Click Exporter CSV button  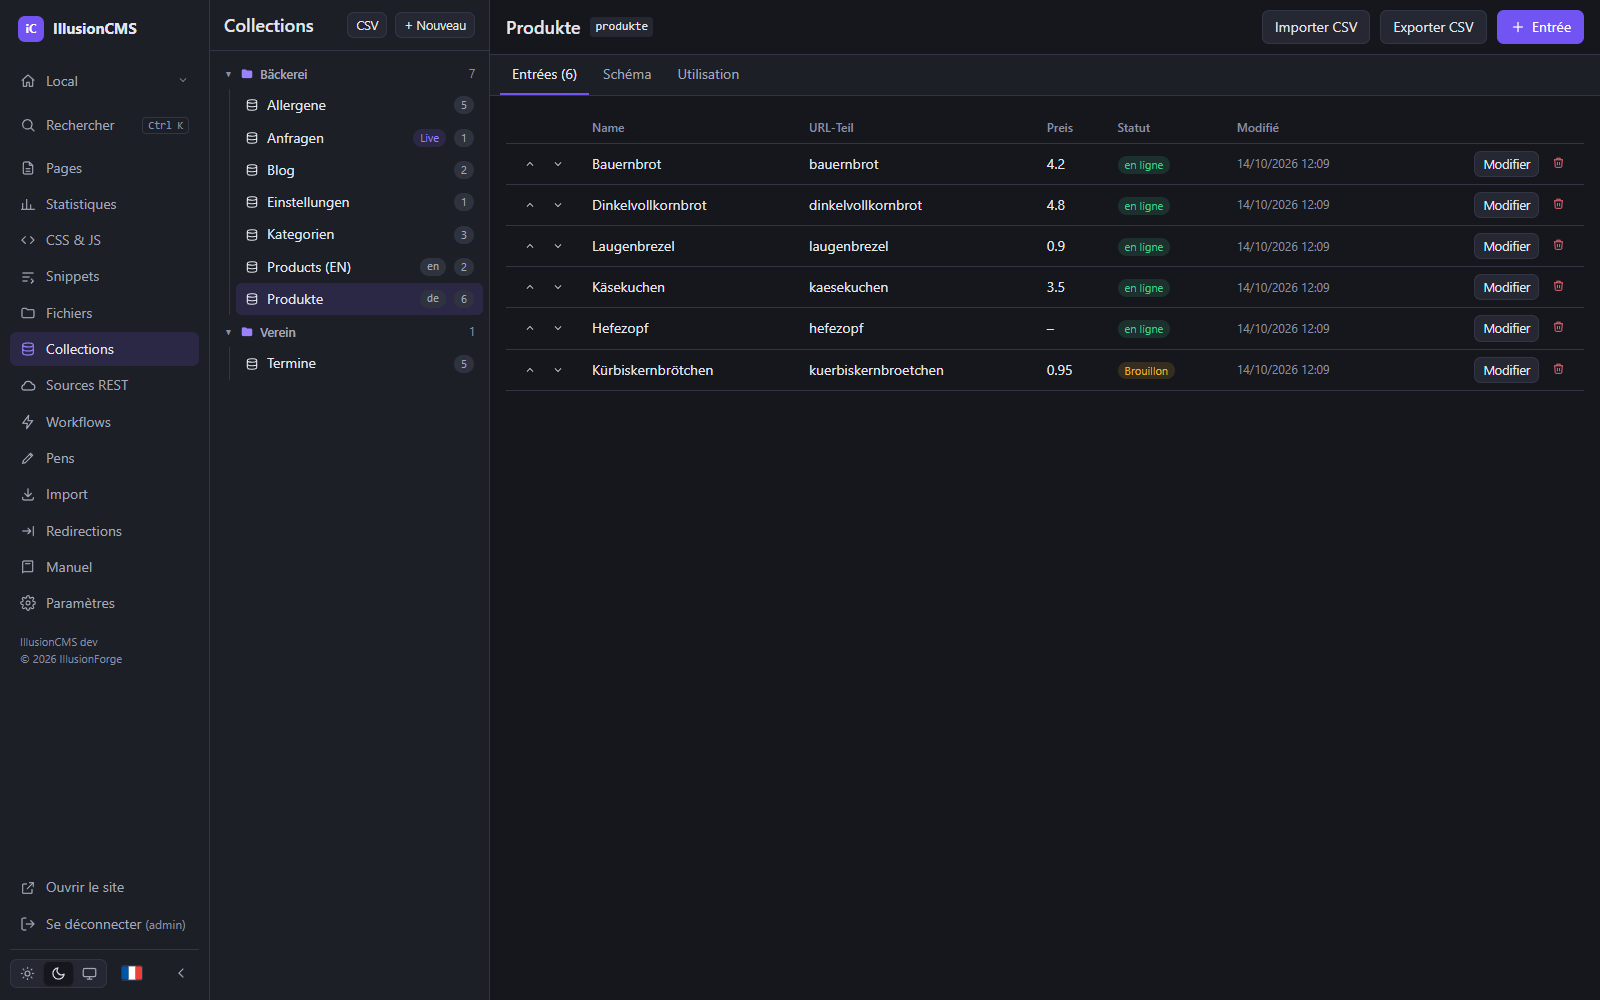pyautogui.click(x=1433, y=27)
